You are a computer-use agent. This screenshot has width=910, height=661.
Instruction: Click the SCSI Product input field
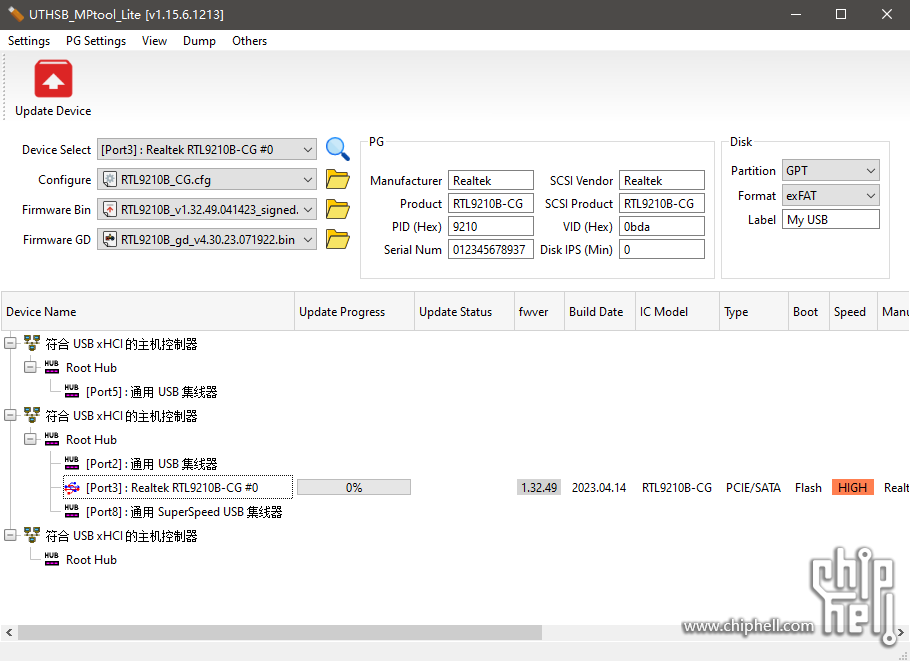click(x=662, y=204)
